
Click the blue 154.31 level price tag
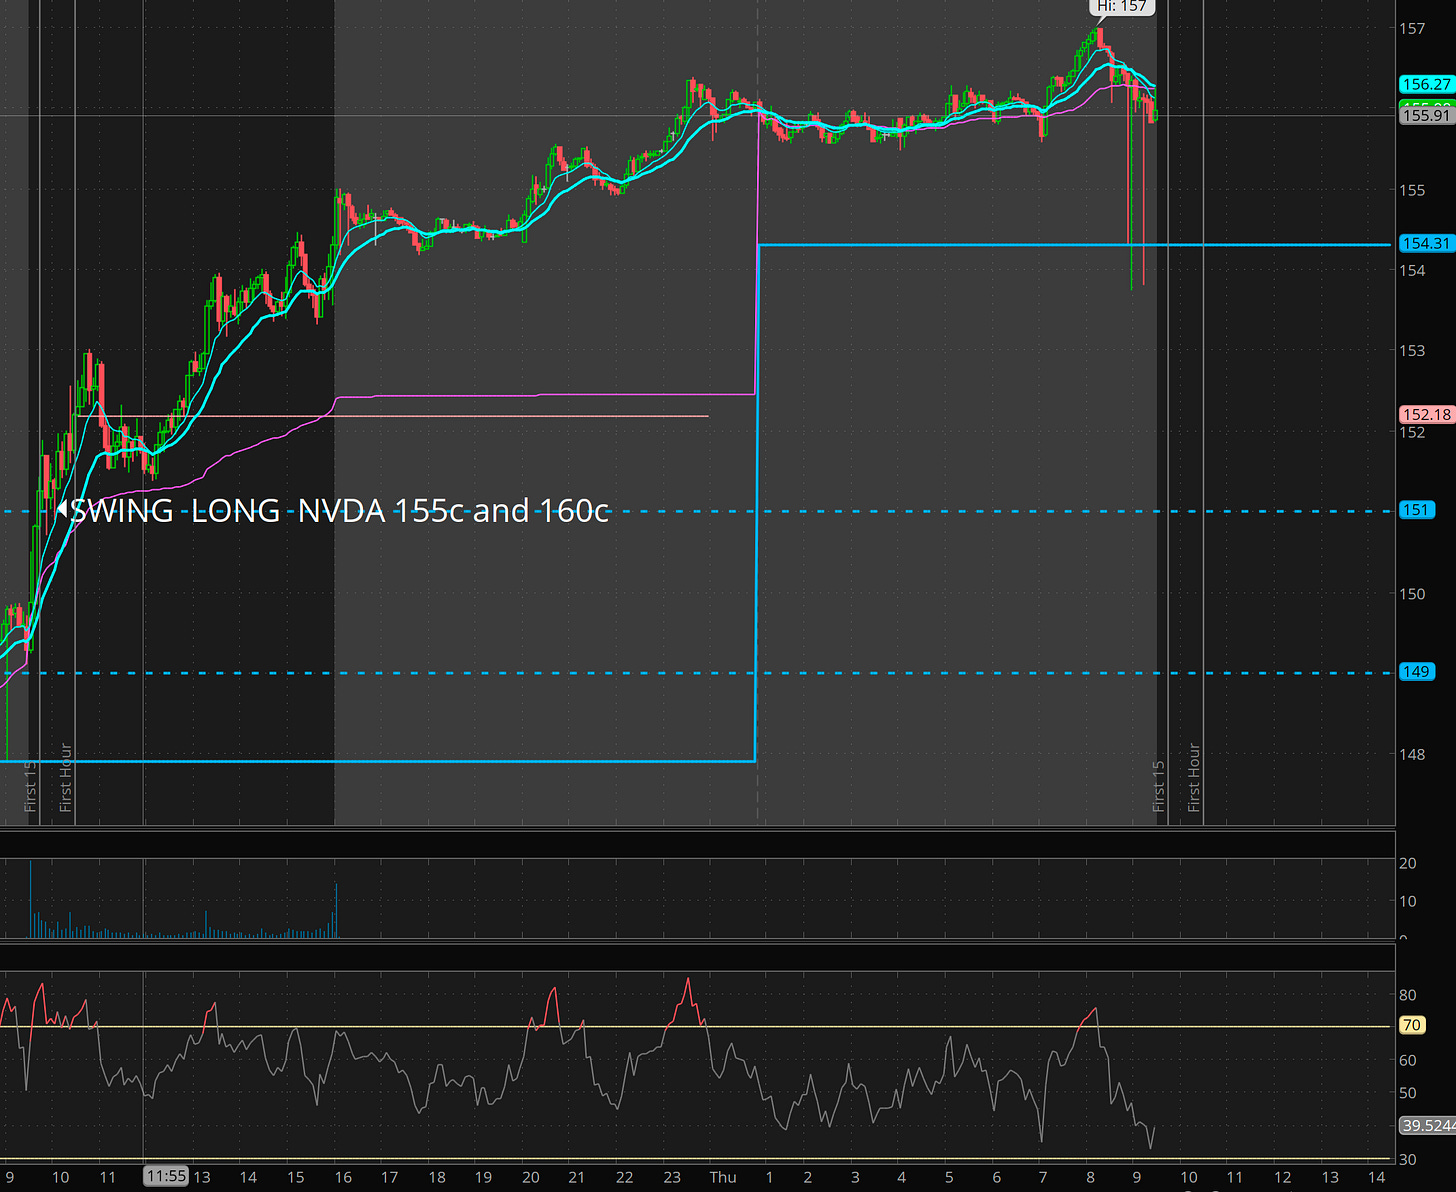tap(1427, 244)
